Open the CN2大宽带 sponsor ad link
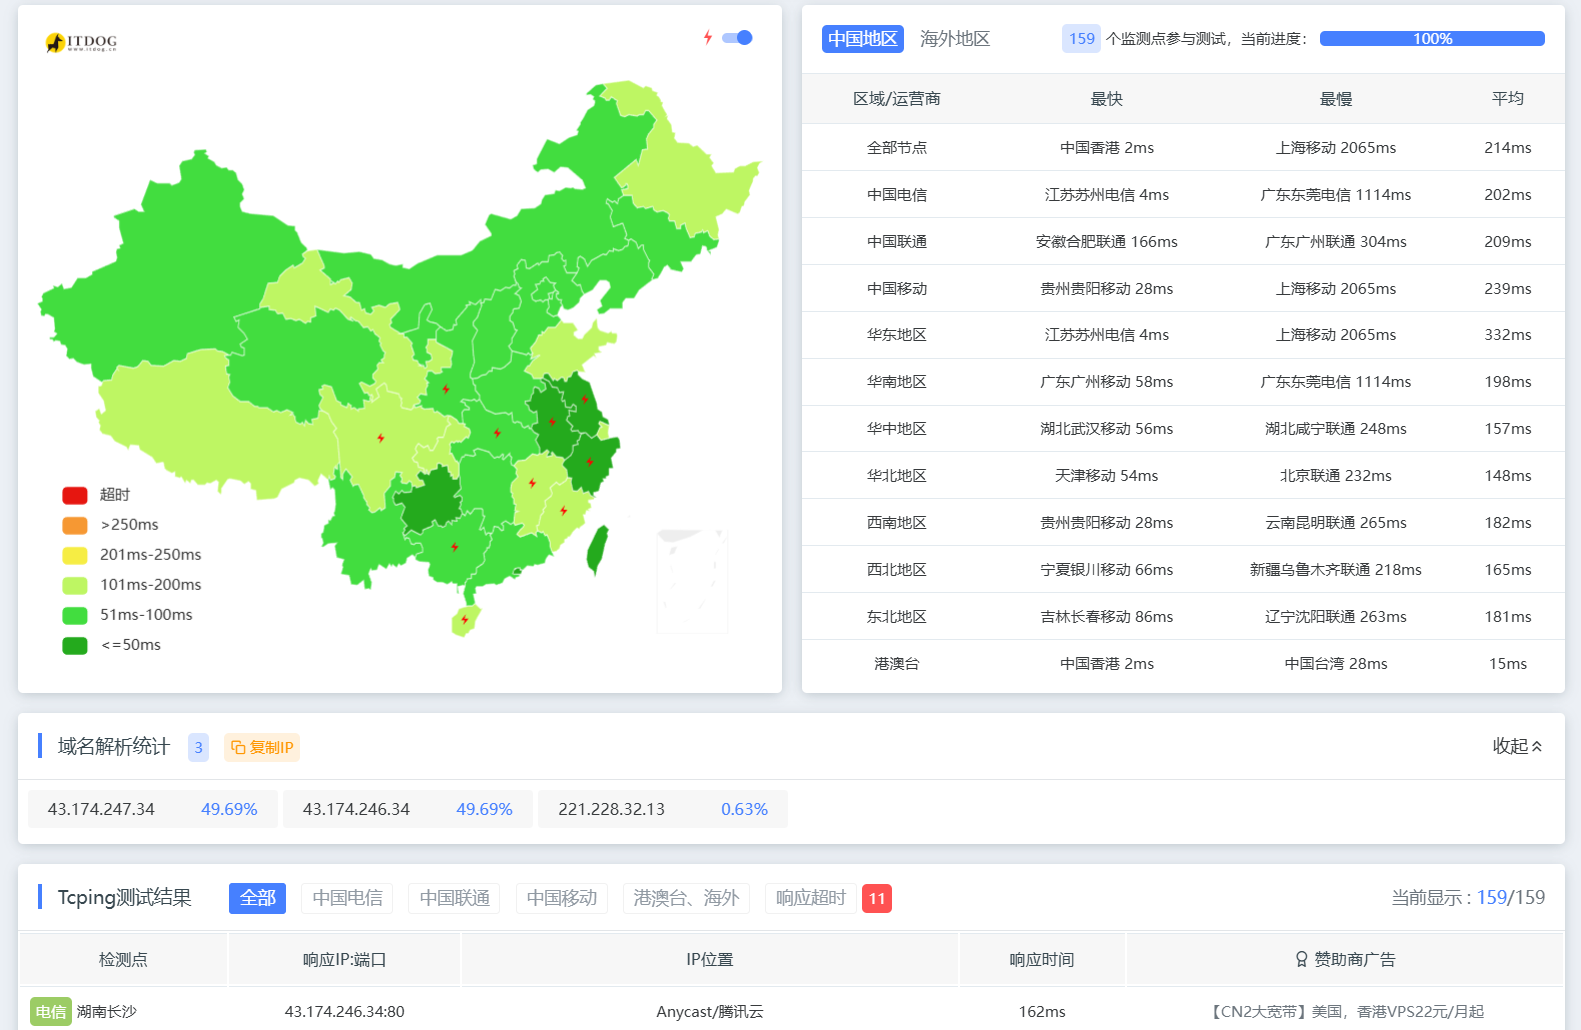 1346,1011
